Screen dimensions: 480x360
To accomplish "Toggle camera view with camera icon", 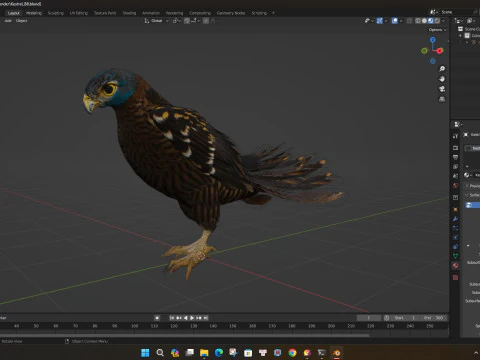I will point(442,89).
